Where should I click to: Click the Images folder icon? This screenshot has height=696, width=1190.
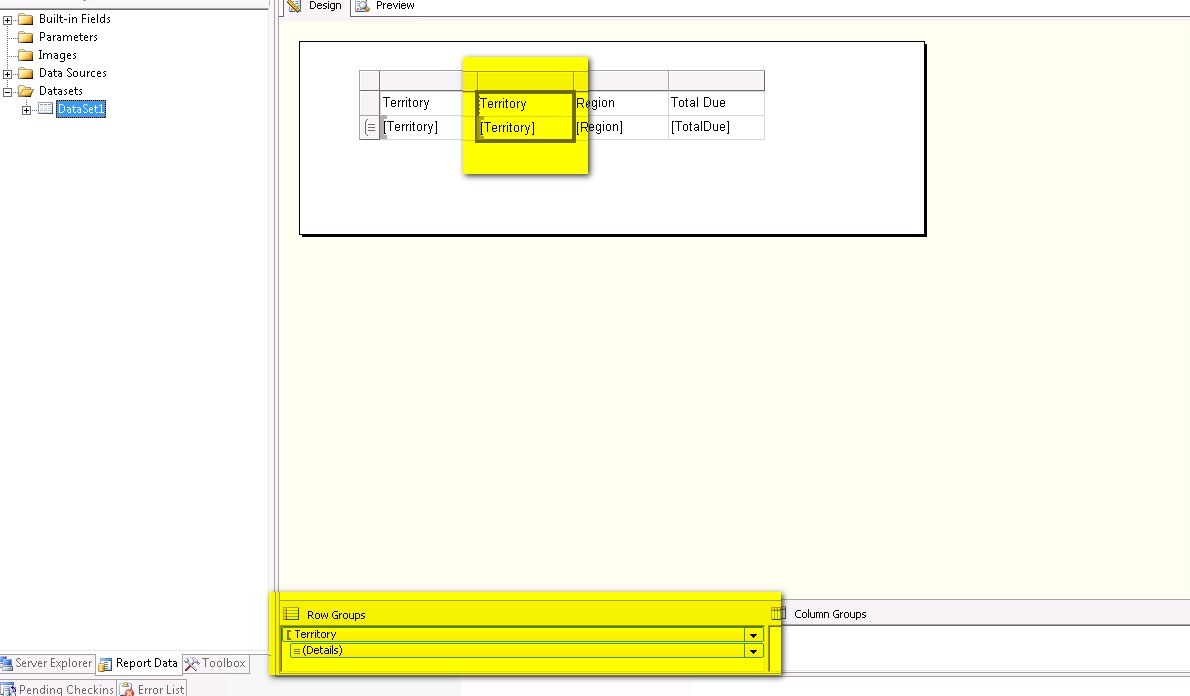pos(25,55)
